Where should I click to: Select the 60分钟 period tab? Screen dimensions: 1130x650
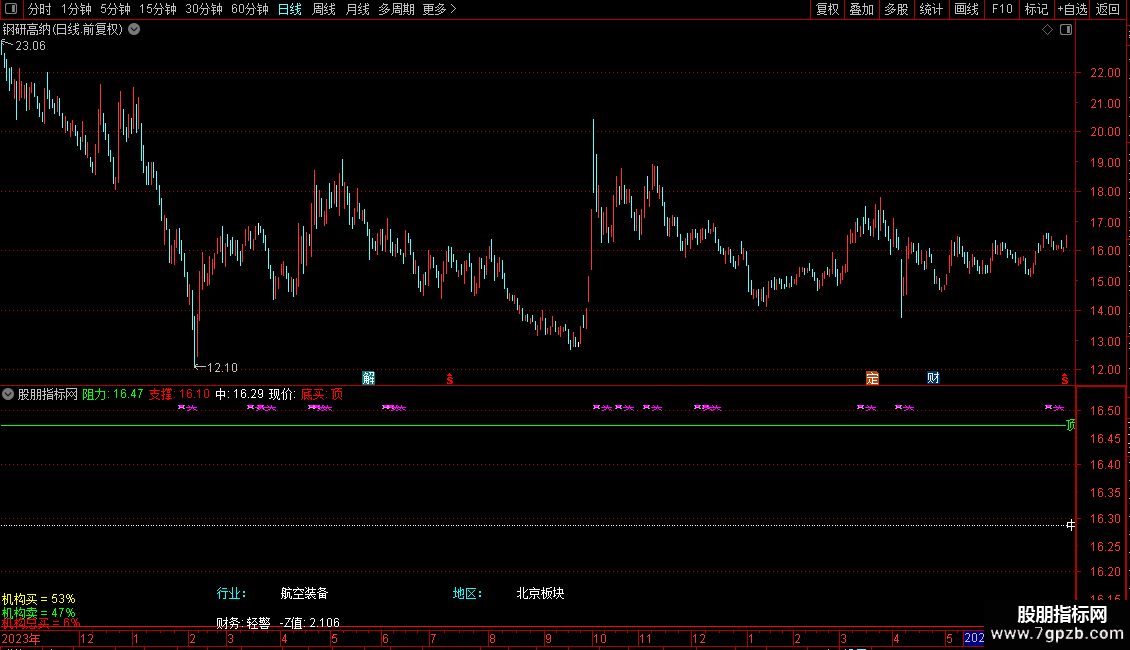[x=249, y=9]
